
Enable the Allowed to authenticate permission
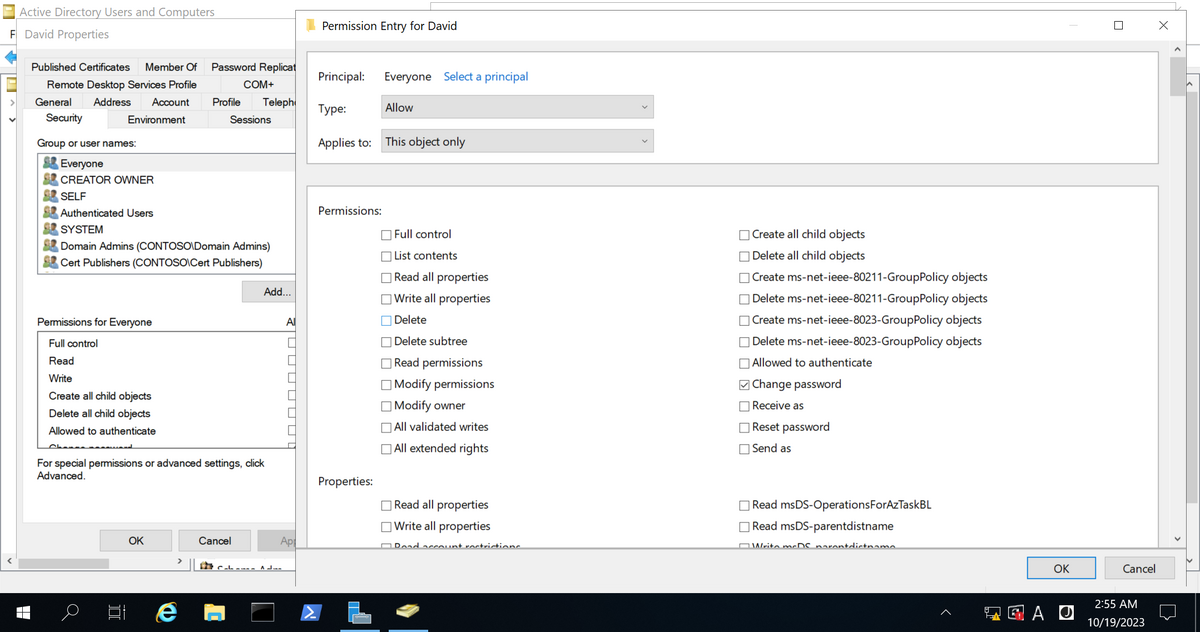[744, 363]
